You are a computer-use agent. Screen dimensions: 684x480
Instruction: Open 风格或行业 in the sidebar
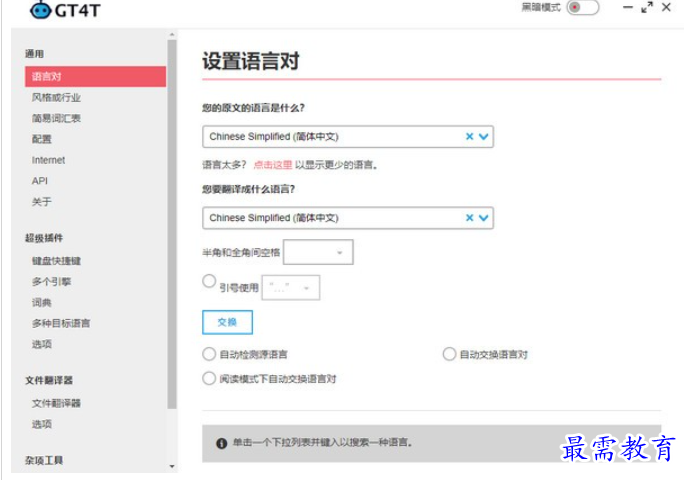pos(56,97)
